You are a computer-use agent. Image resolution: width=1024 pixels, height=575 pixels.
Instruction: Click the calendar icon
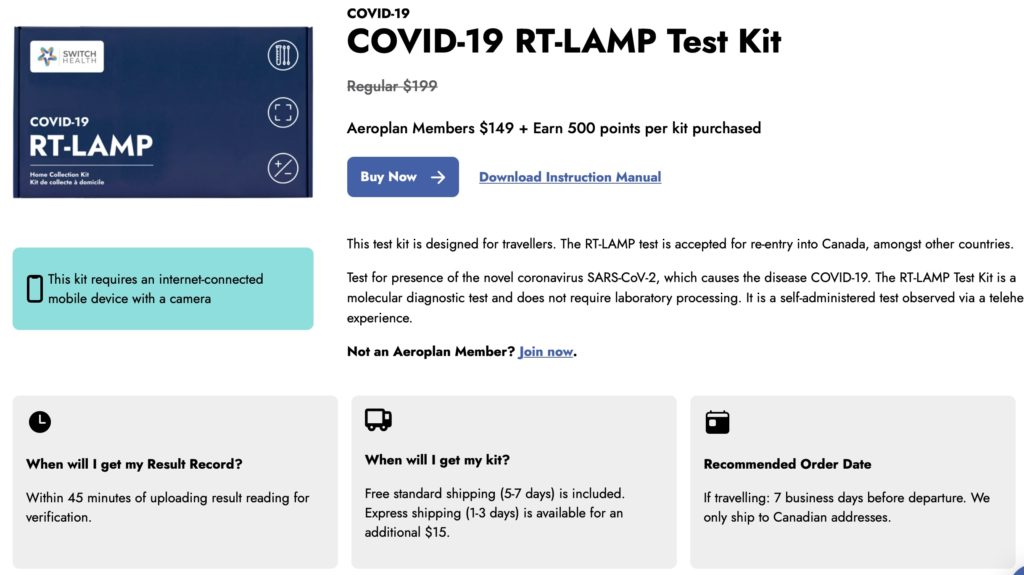(x=717, y=422)
